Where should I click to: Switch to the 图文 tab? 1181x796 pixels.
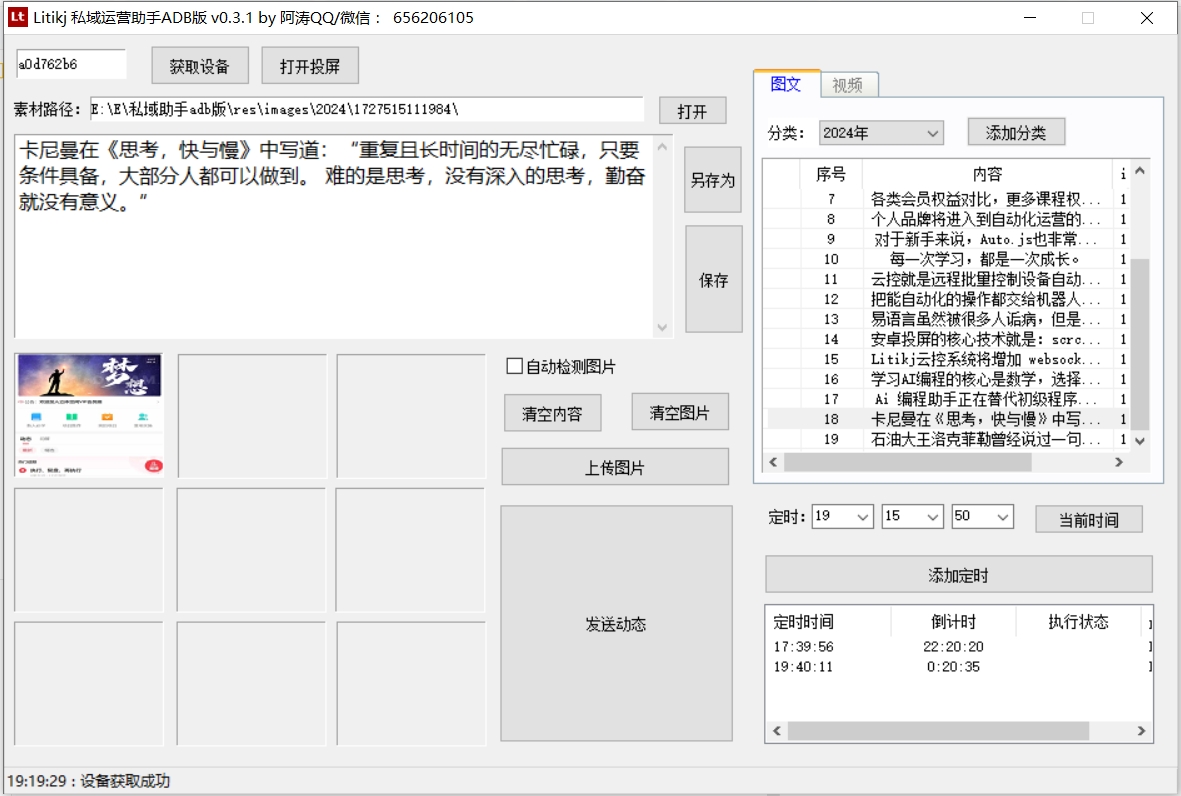(787, 86)
